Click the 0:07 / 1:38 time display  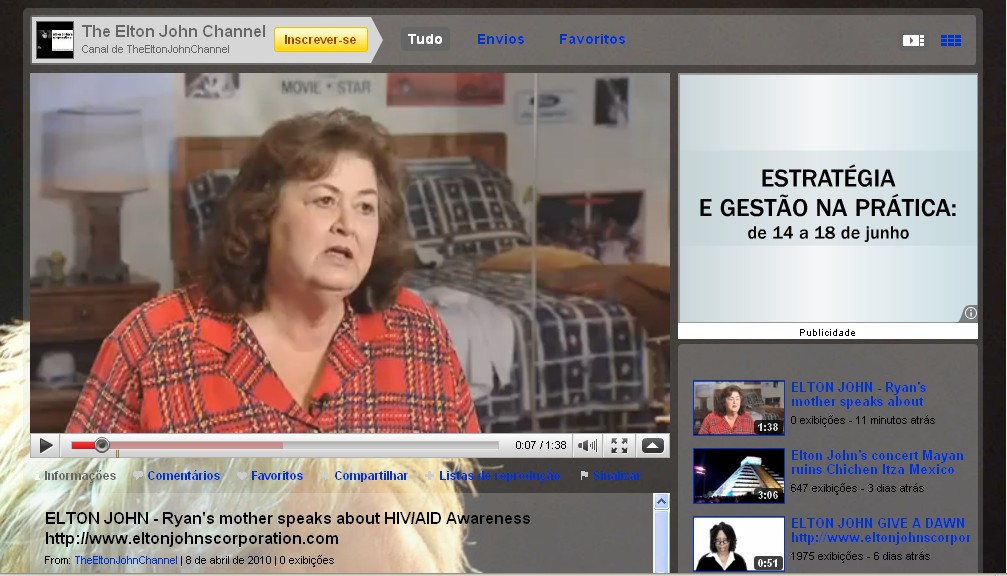(541, 445)
